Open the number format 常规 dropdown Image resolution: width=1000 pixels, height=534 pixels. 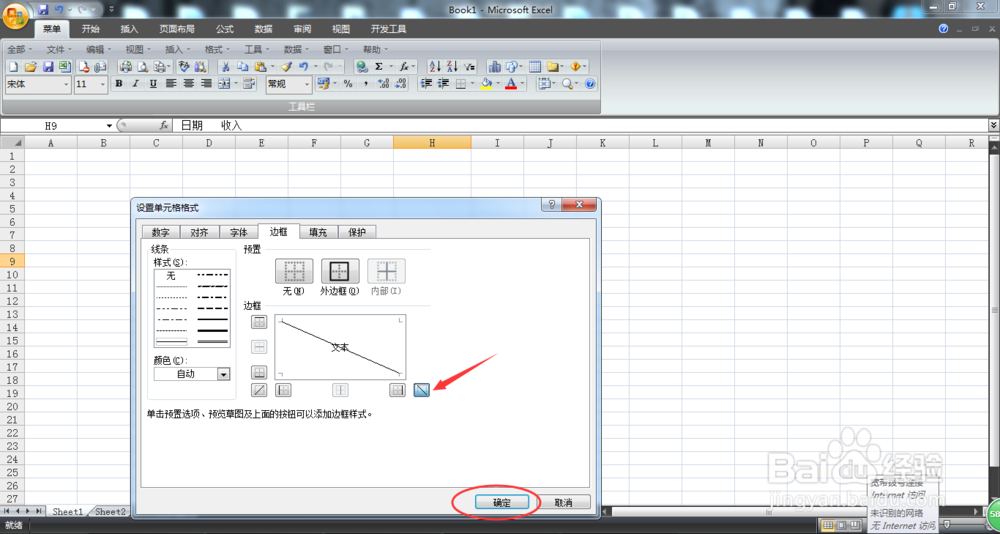(x=307, y=84)
